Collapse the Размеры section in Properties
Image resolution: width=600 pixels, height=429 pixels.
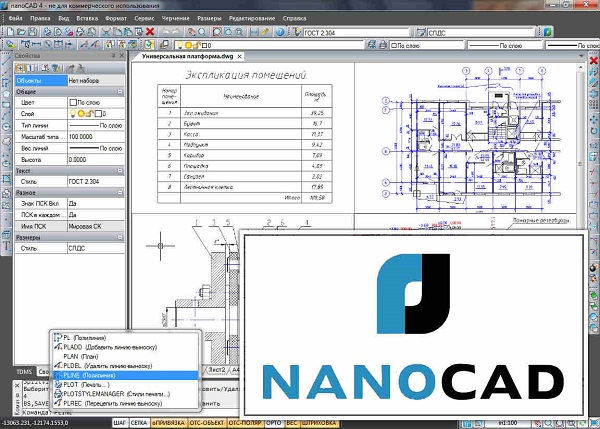pos(120,237)
